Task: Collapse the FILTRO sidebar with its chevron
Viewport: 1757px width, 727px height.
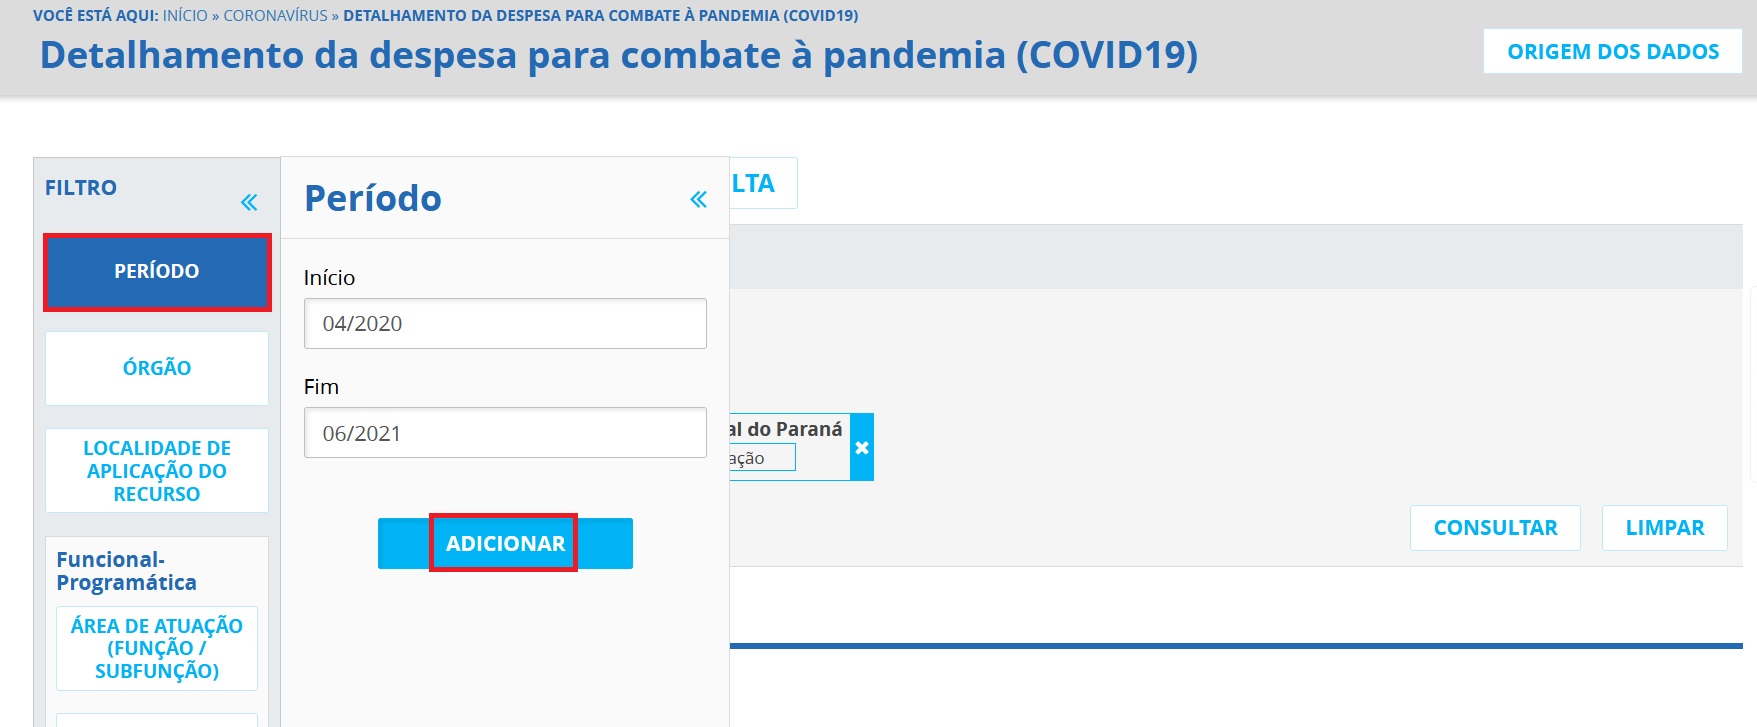Action: tap(249, 203)
